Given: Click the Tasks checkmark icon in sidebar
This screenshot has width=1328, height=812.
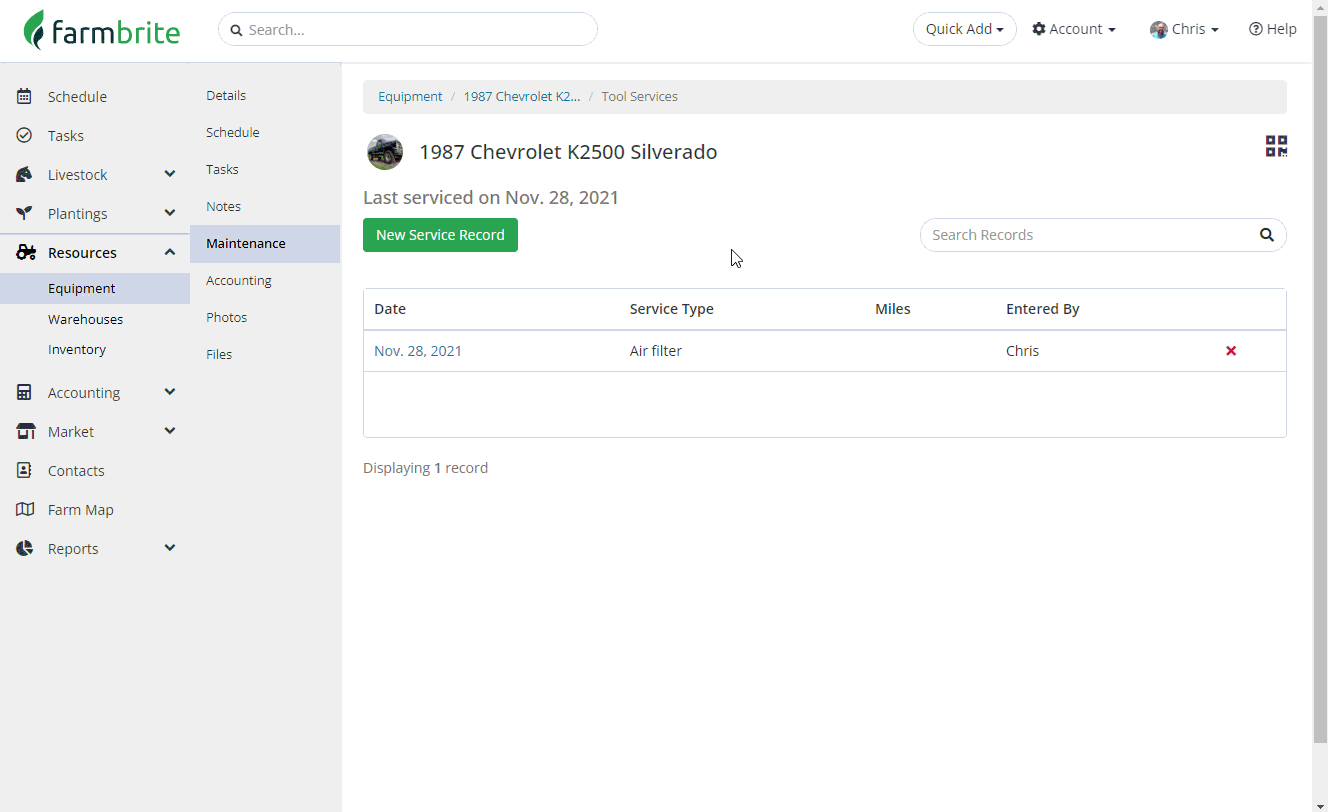Looking at the screenshot, I should (x=24, y=136).
